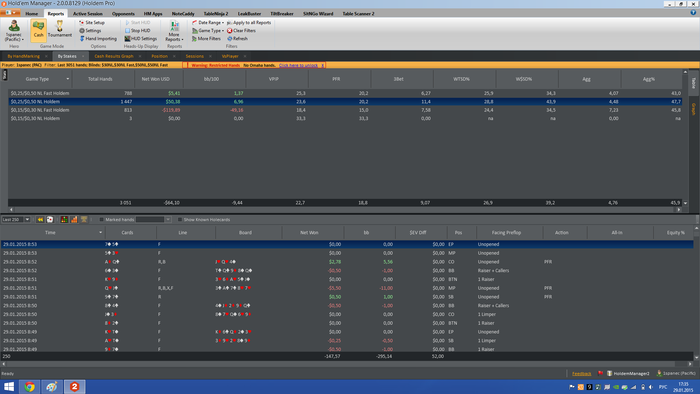
Task: Expand Game Type column header arrow
Action: pyautogui.click(x=67, y=79)
